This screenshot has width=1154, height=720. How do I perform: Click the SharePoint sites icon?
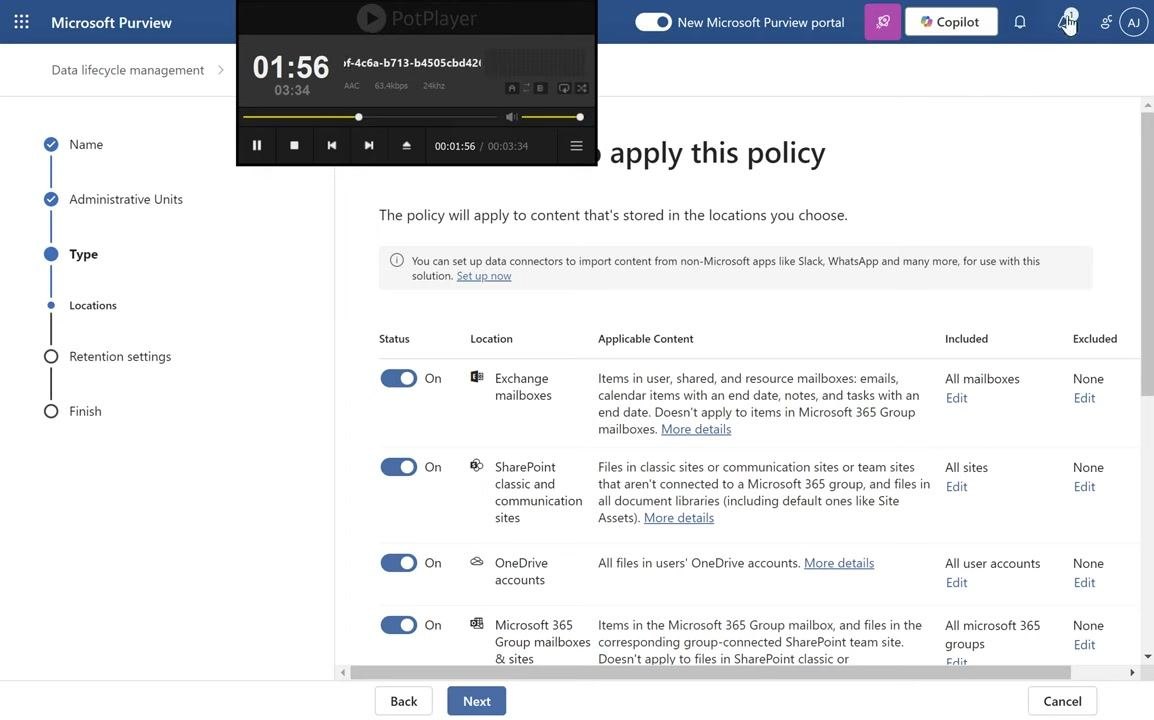click(477, 465)
